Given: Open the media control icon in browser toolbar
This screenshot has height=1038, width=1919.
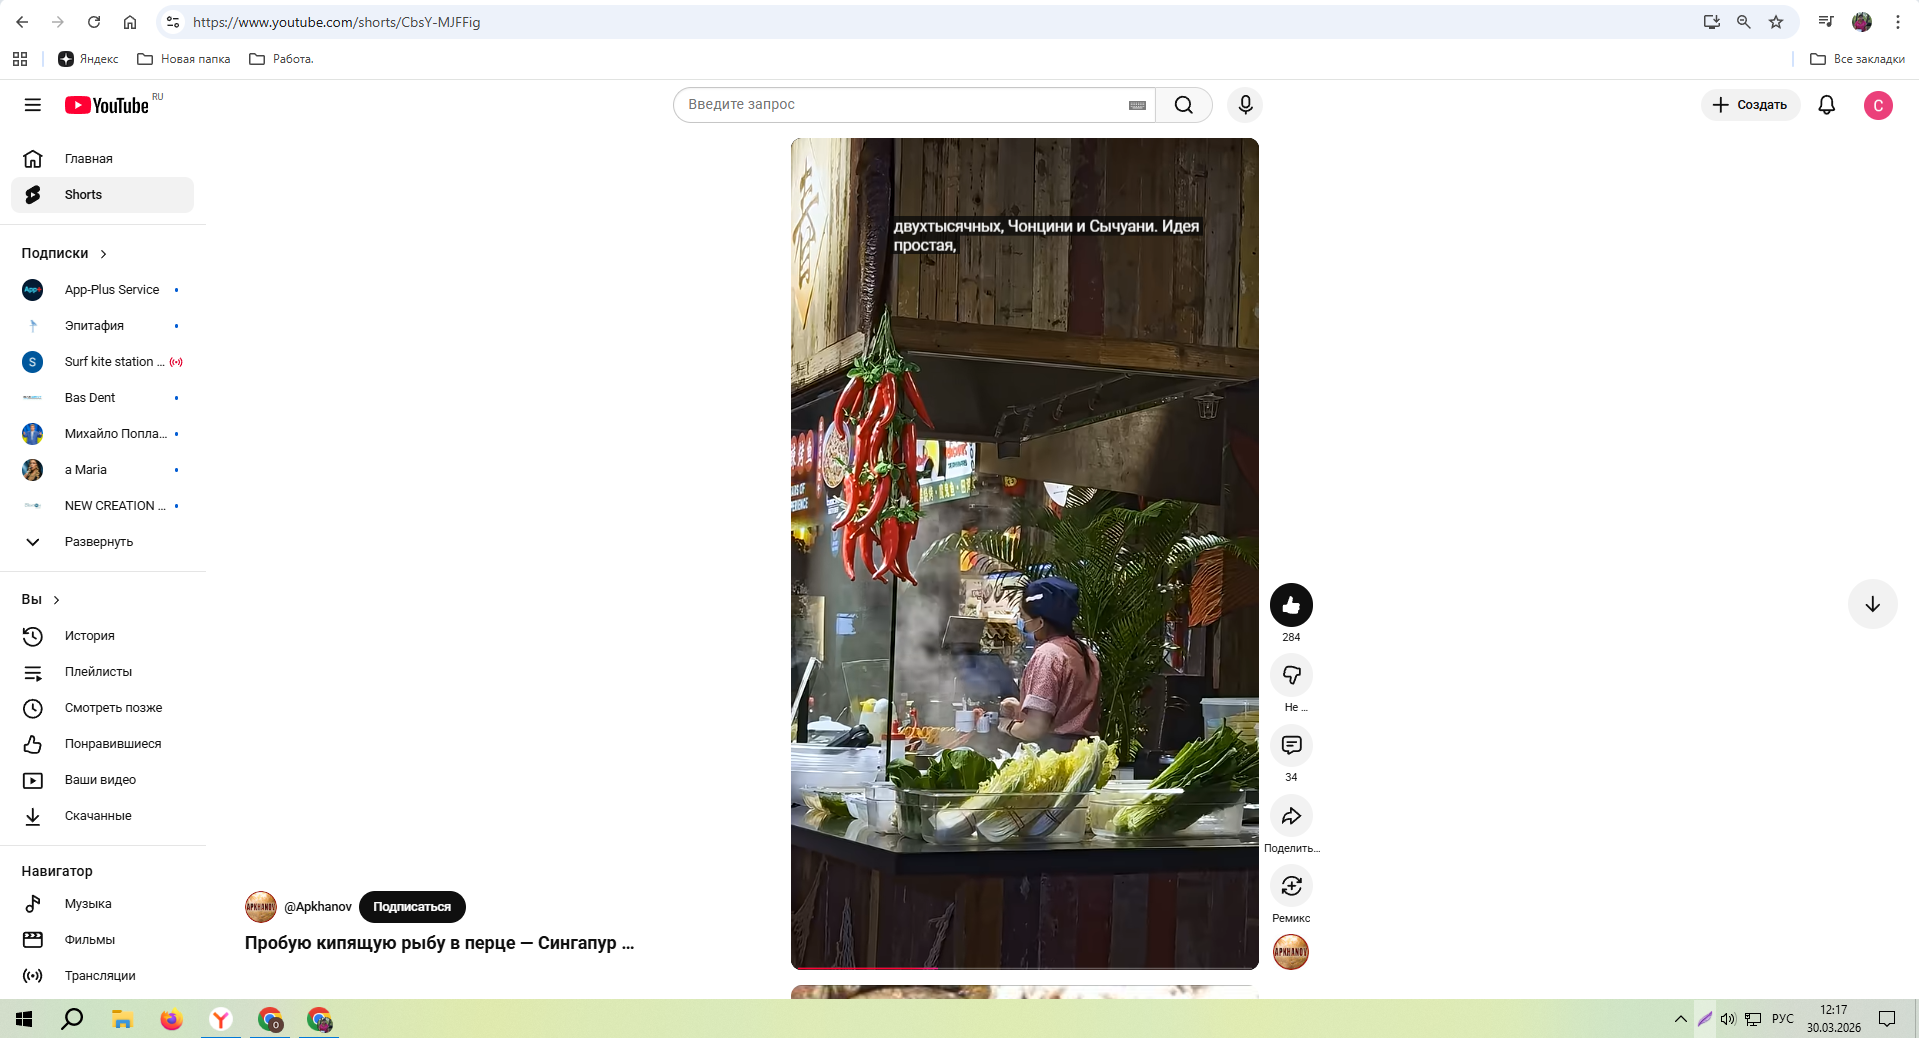Looking at the screenshot, I should 1825,22.
